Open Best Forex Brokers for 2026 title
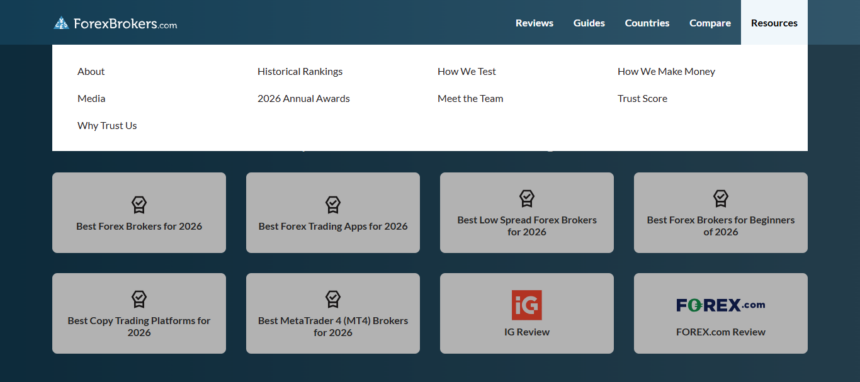This screenshot has width=860, height=382. click(139, 226)
